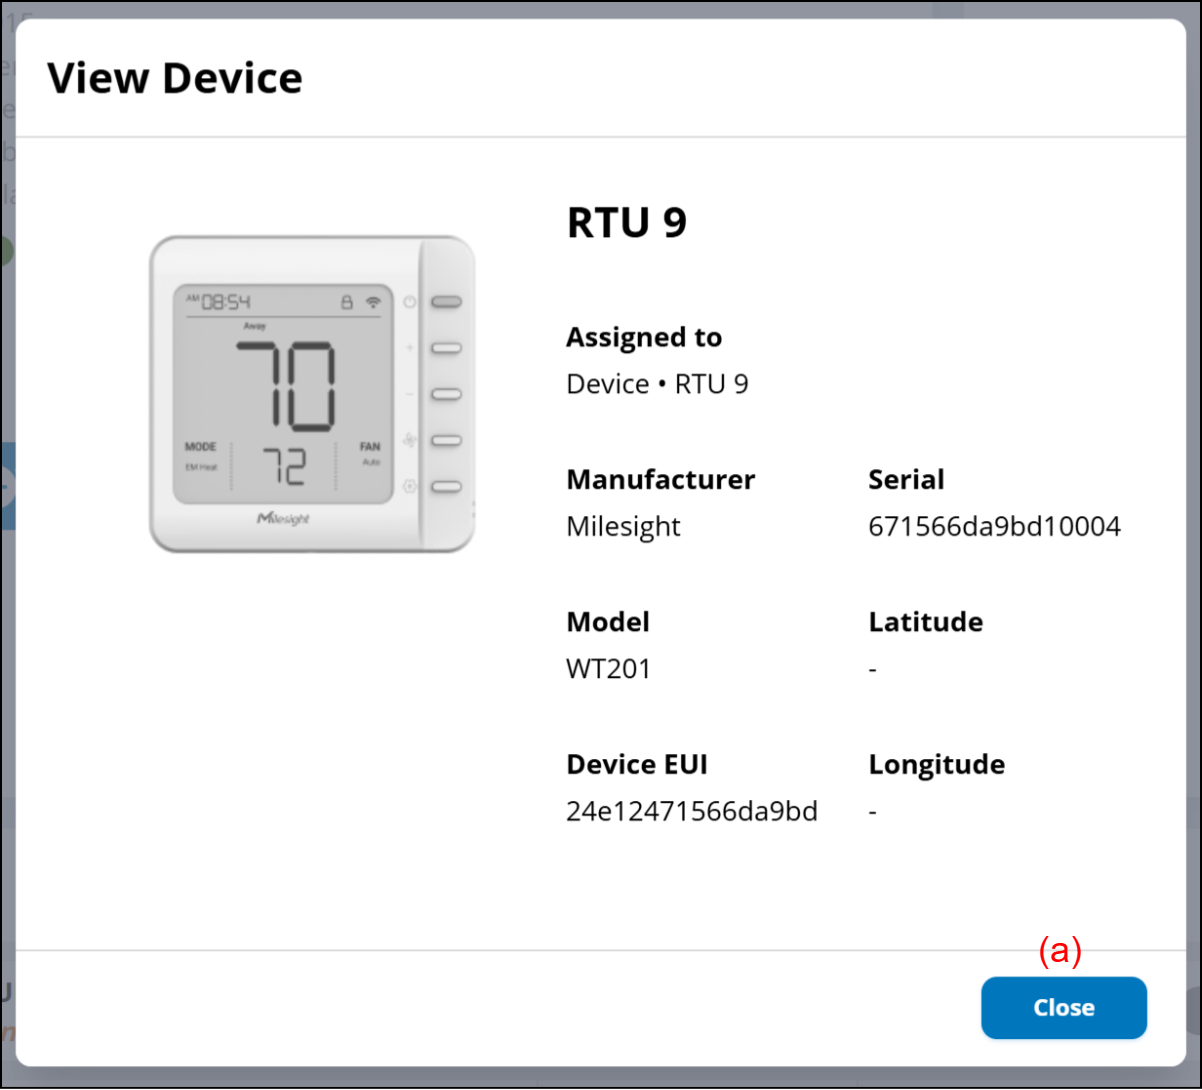Click the power icon on the thermostat
The height and width of the screenshot is (1090, 1202).
pos(410,301)
